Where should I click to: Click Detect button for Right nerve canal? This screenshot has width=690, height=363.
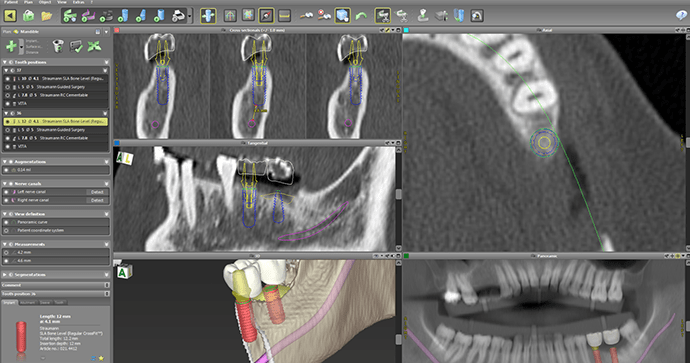point(97,200)
